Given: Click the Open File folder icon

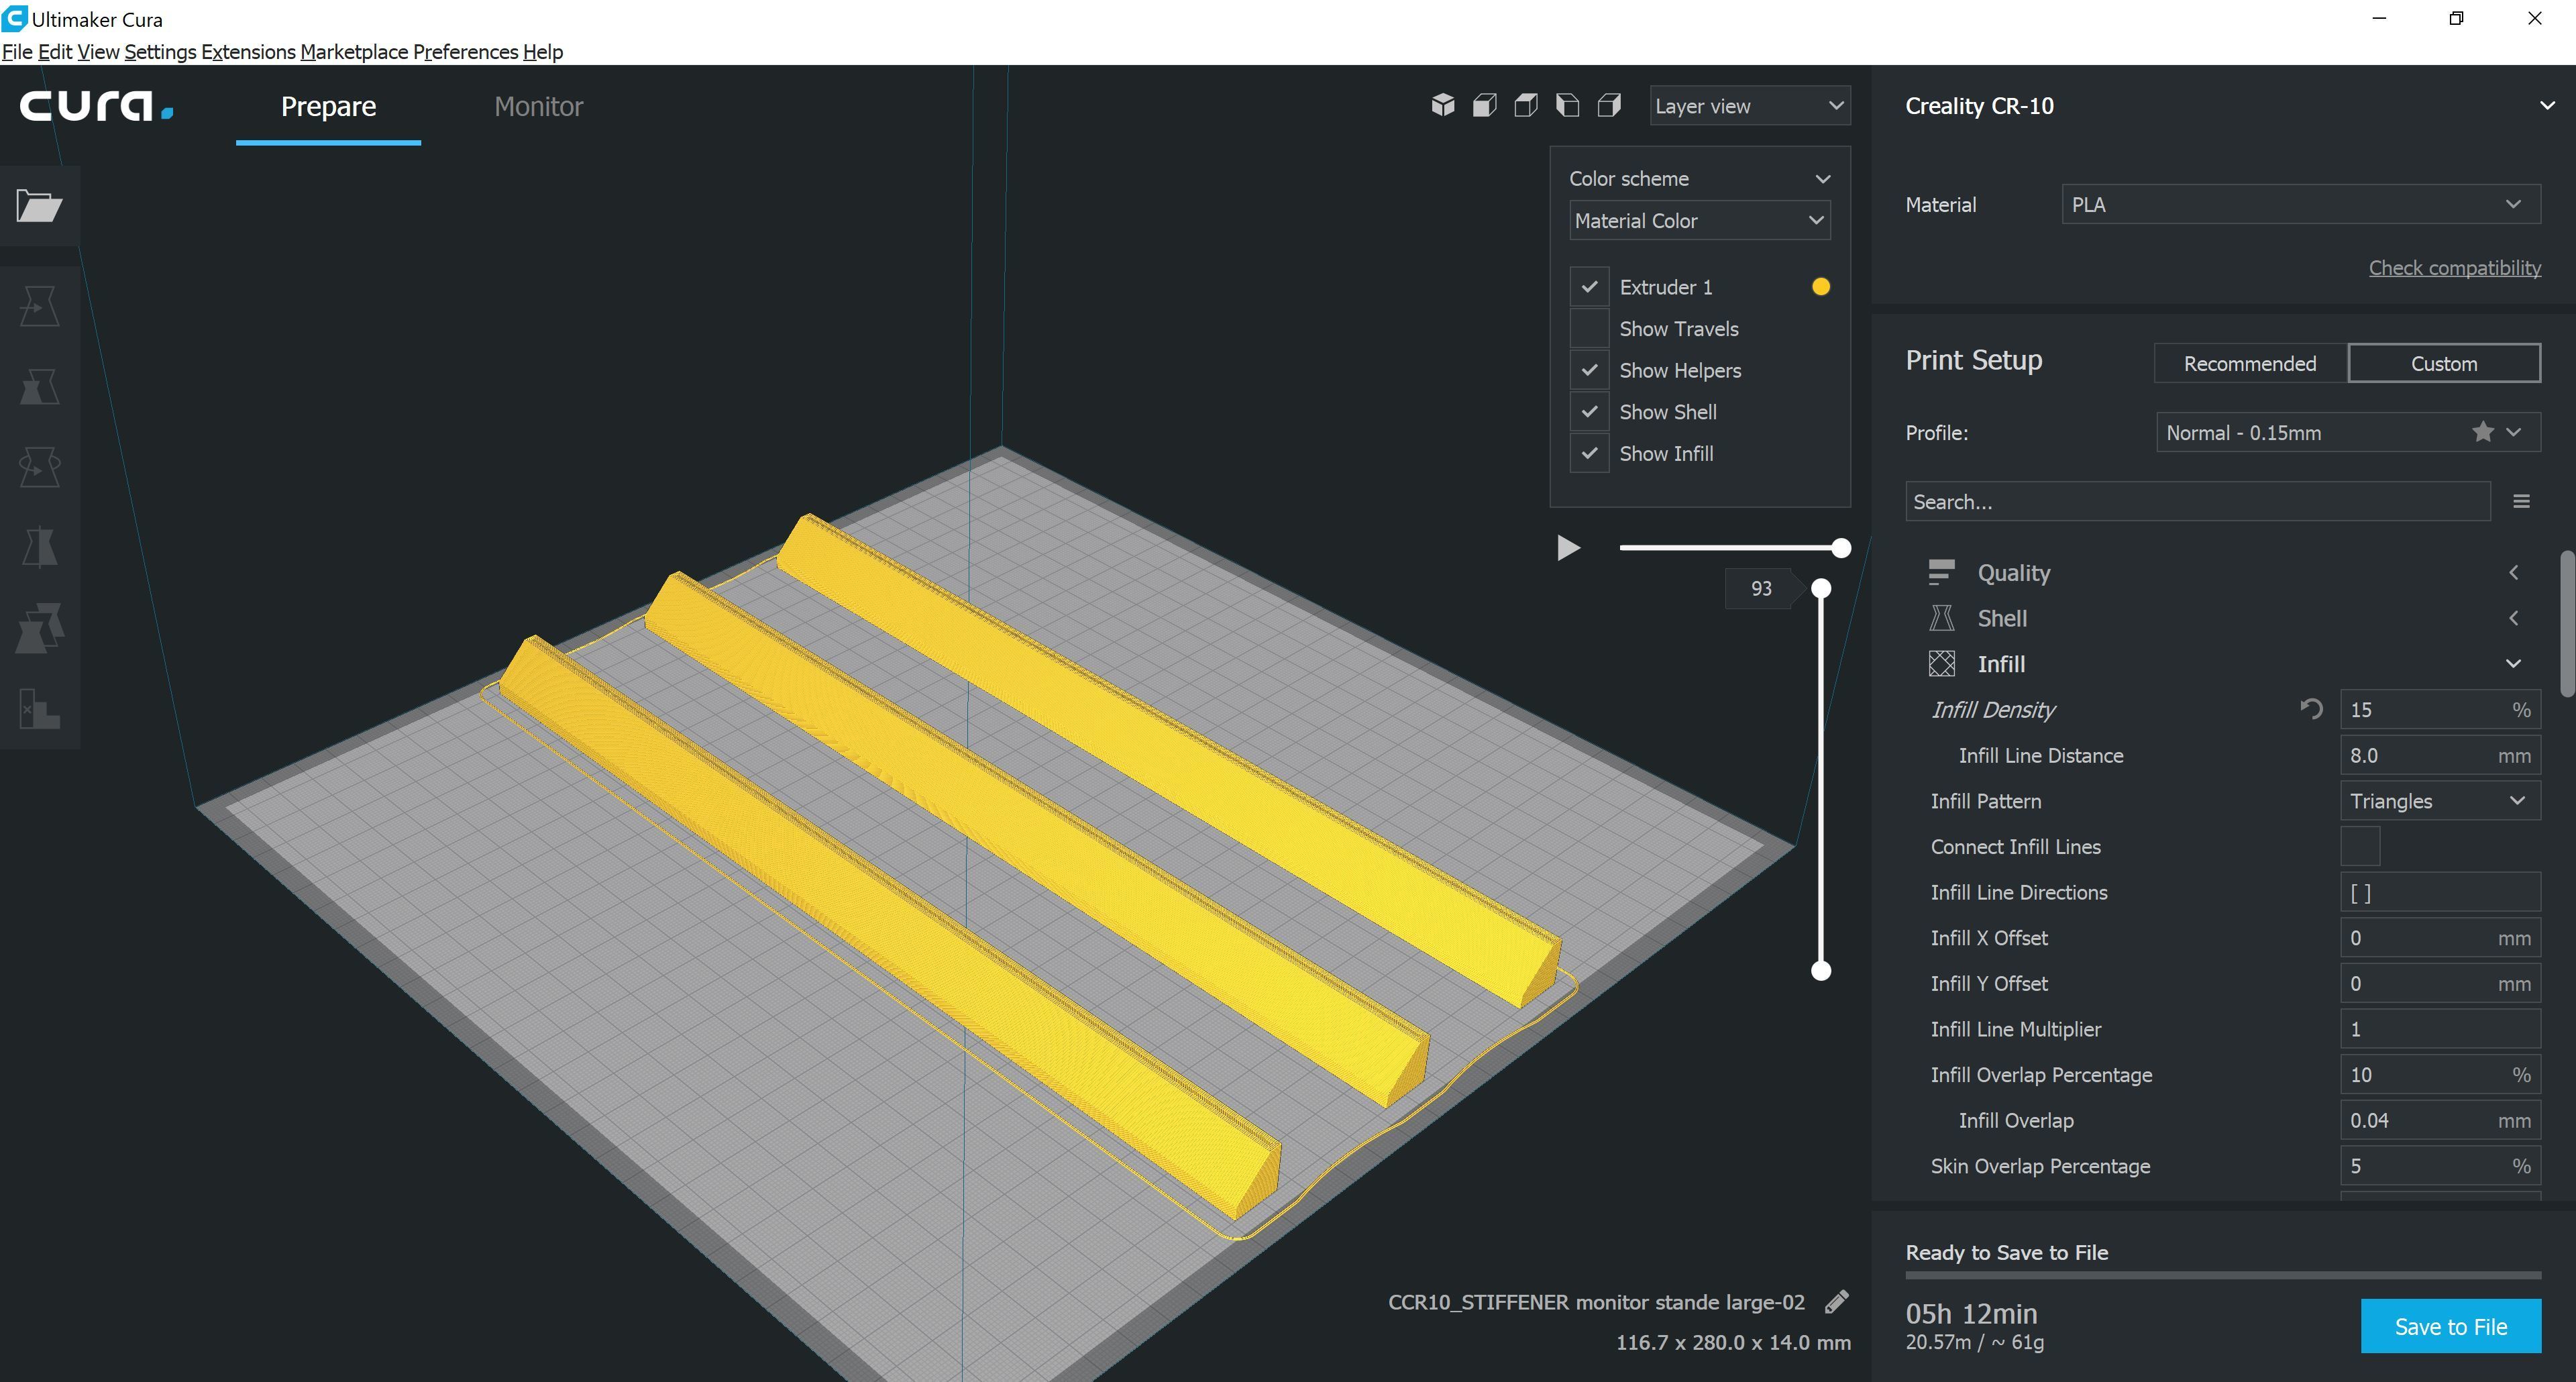Looking at the screenshot, I should point(39,206).
